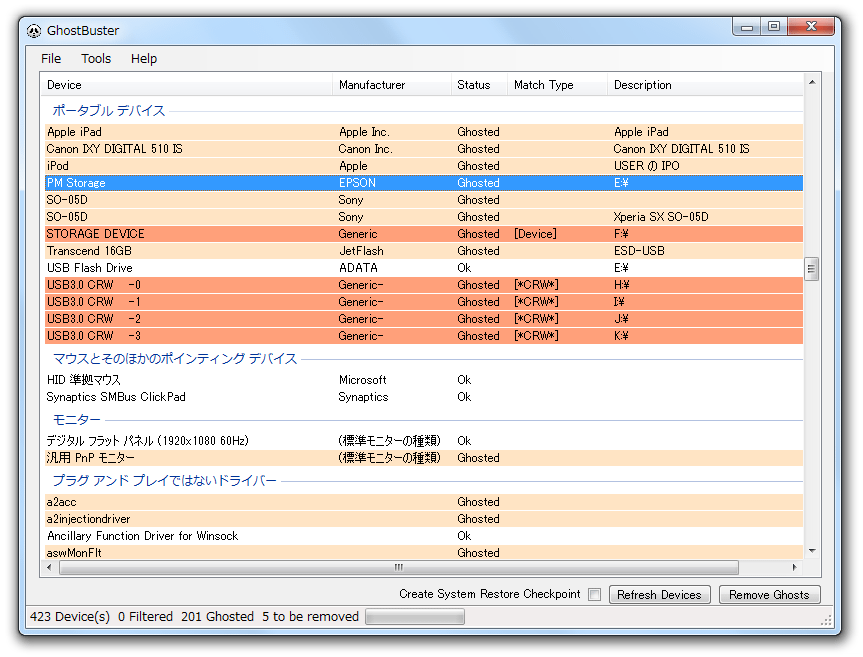Click the GhostBuster app icon in title bar
Viewport: 863px width, 657px height.
34,31
